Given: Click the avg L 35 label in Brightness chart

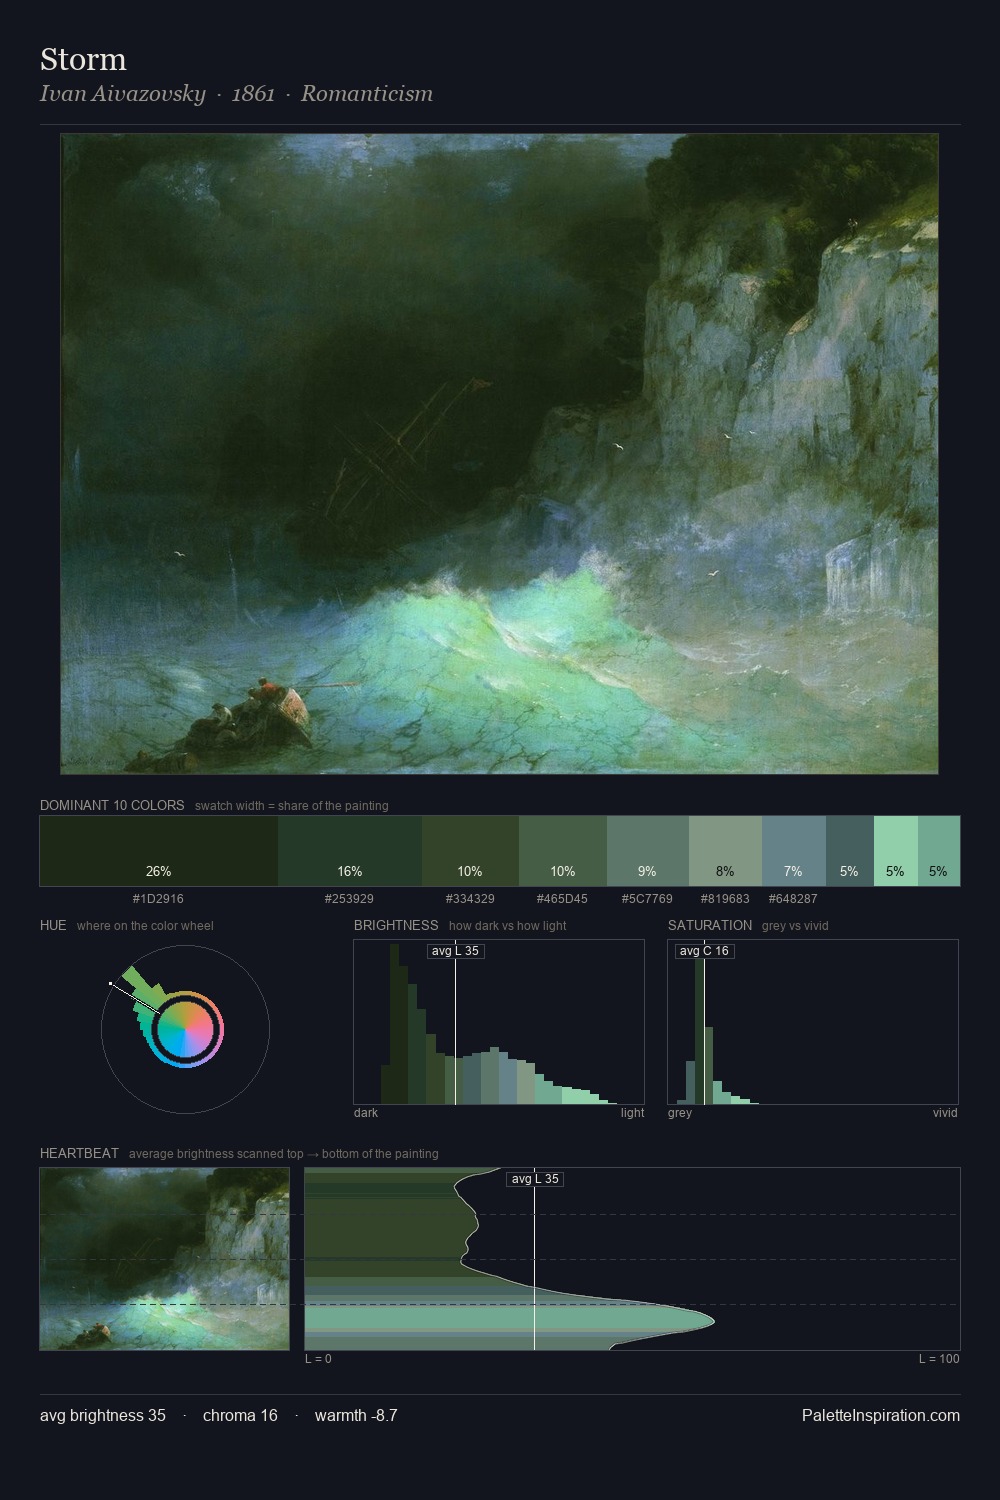Looking at the screenshot, I should tap(456, 951).
